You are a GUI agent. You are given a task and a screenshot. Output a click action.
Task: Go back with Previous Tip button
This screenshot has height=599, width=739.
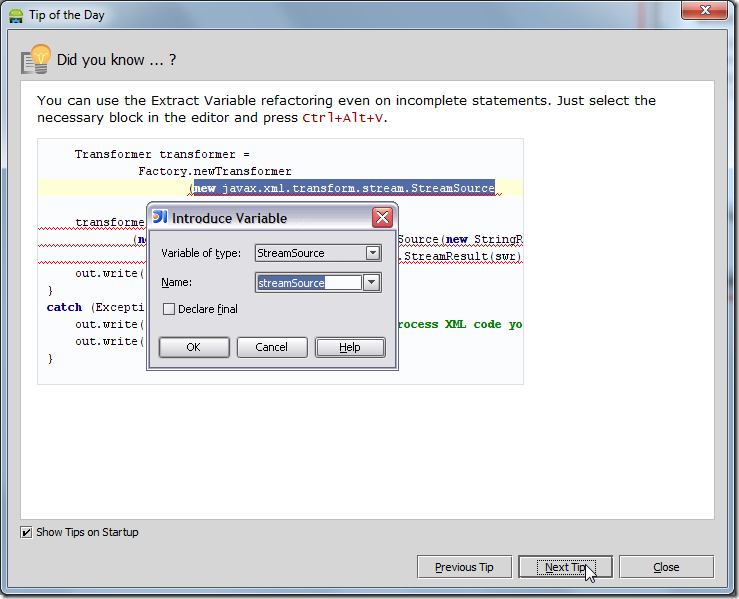464,567
